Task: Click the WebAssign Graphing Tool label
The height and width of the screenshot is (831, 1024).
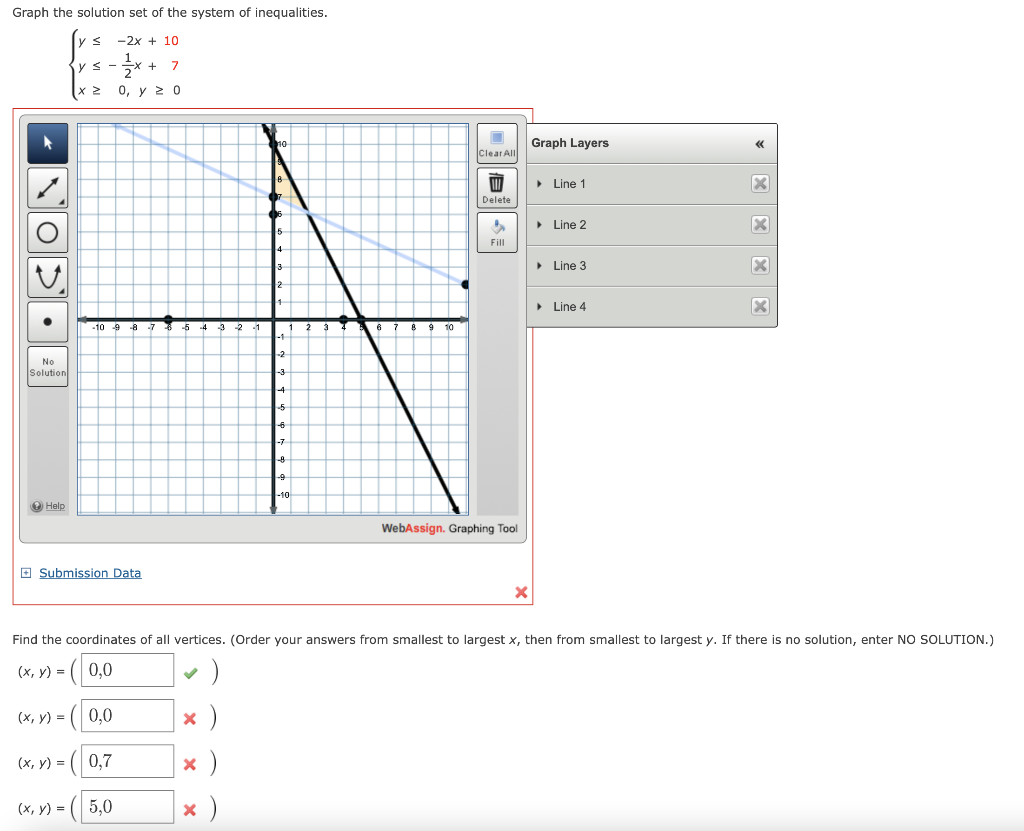Action: click(447, 528)
